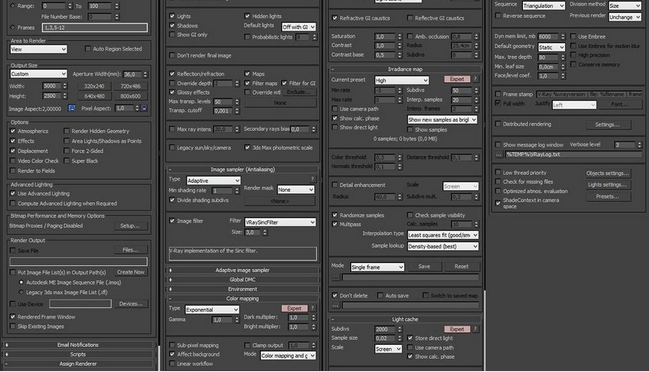
Task: Toggle Refractive GI caustics checkbox
Action: coord(335,18)
